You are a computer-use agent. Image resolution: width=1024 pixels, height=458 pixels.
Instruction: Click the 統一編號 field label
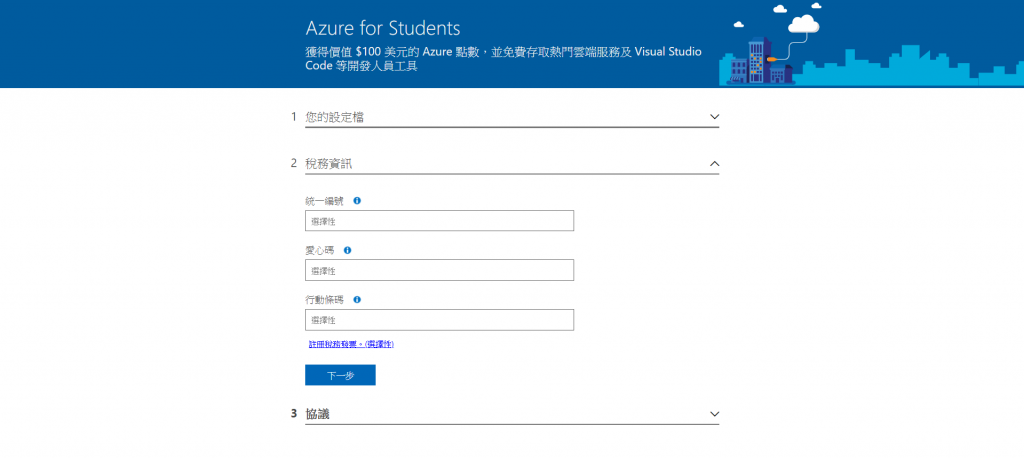pos(324,201)
